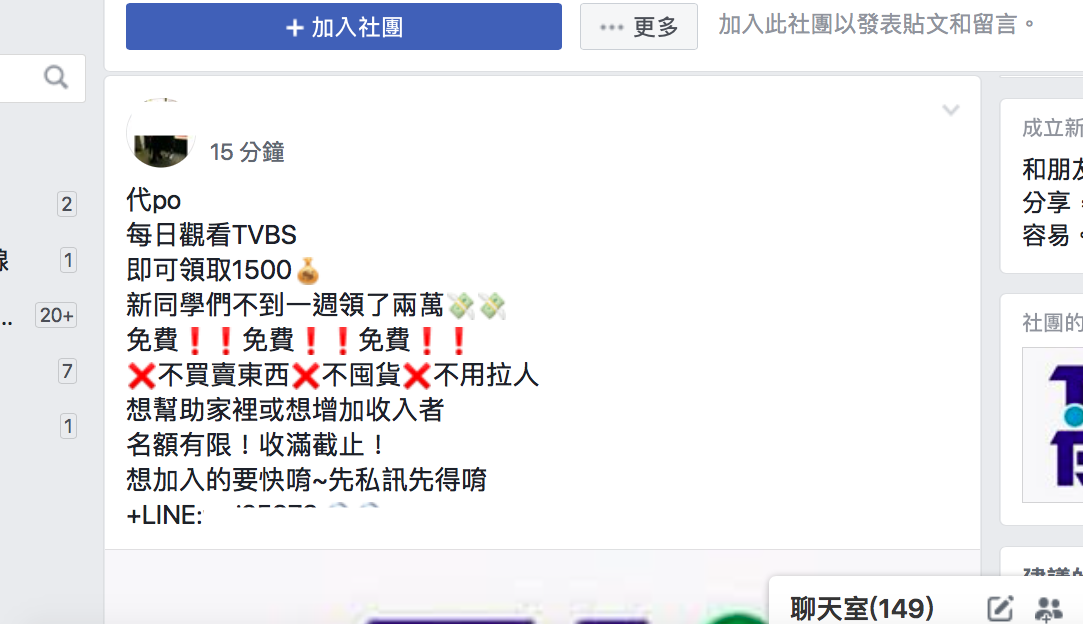Click the three dots icon beside 更多
Screen dimensions: 1083x624
pyautogui.click(x=611, y=28)
